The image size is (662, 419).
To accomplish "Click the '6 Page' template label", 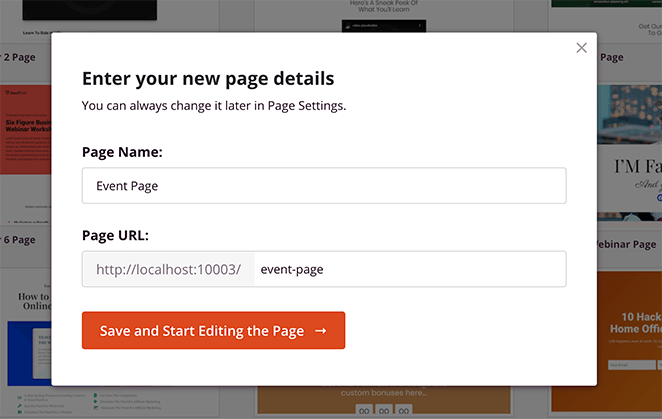I will click(19, 240).
